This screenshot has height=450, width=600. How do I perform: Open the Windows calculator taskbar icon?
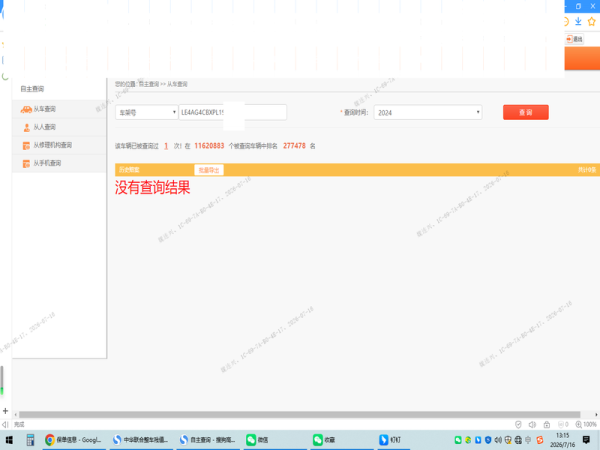[x=30, y=440]
